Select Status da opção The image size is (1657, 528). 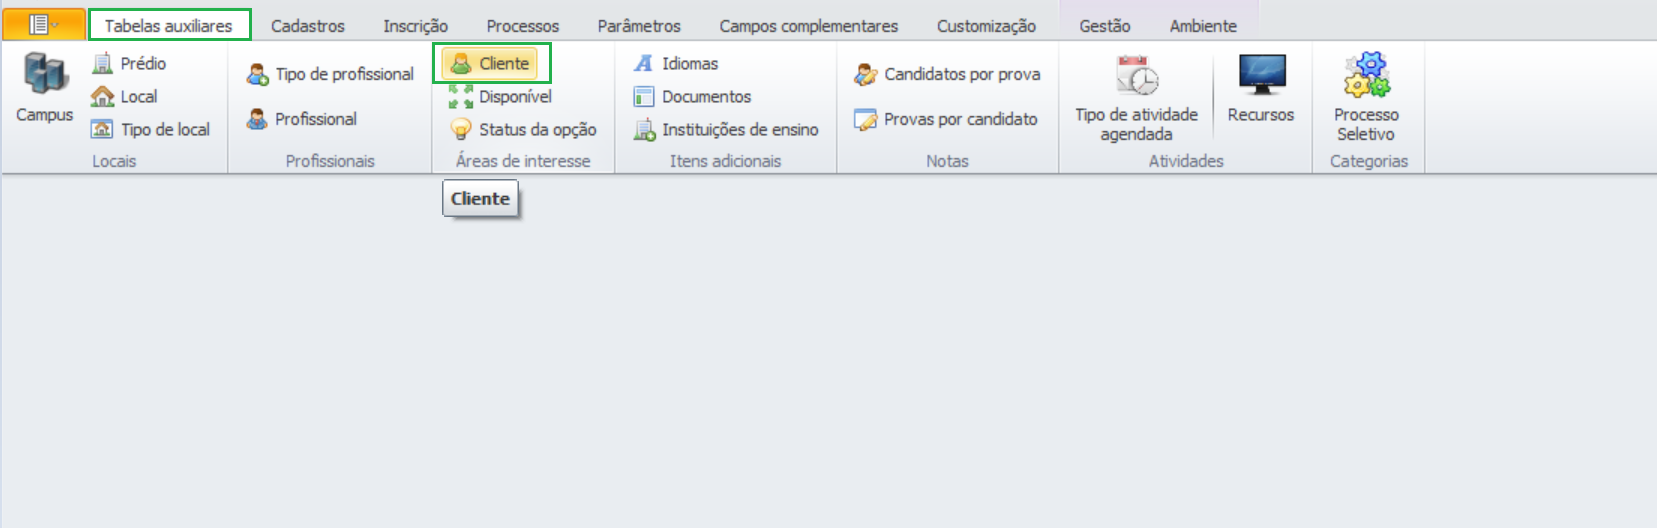coord(538,130)
